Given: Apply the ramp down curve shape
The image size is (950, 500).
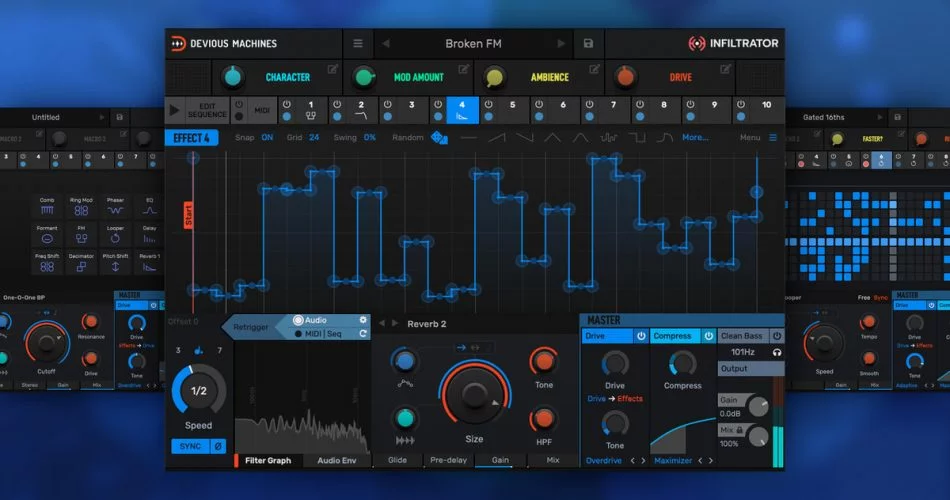Looking at the screenshot, I should [525, 138].
